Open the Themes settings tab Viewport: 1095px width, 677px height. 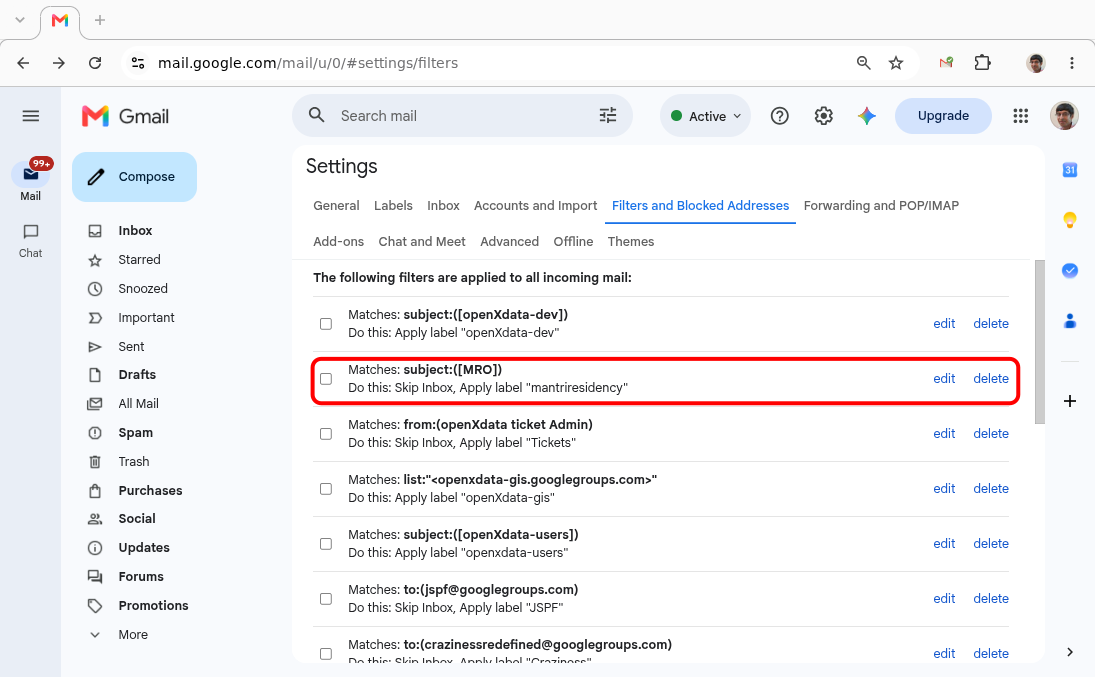[631, 241]
